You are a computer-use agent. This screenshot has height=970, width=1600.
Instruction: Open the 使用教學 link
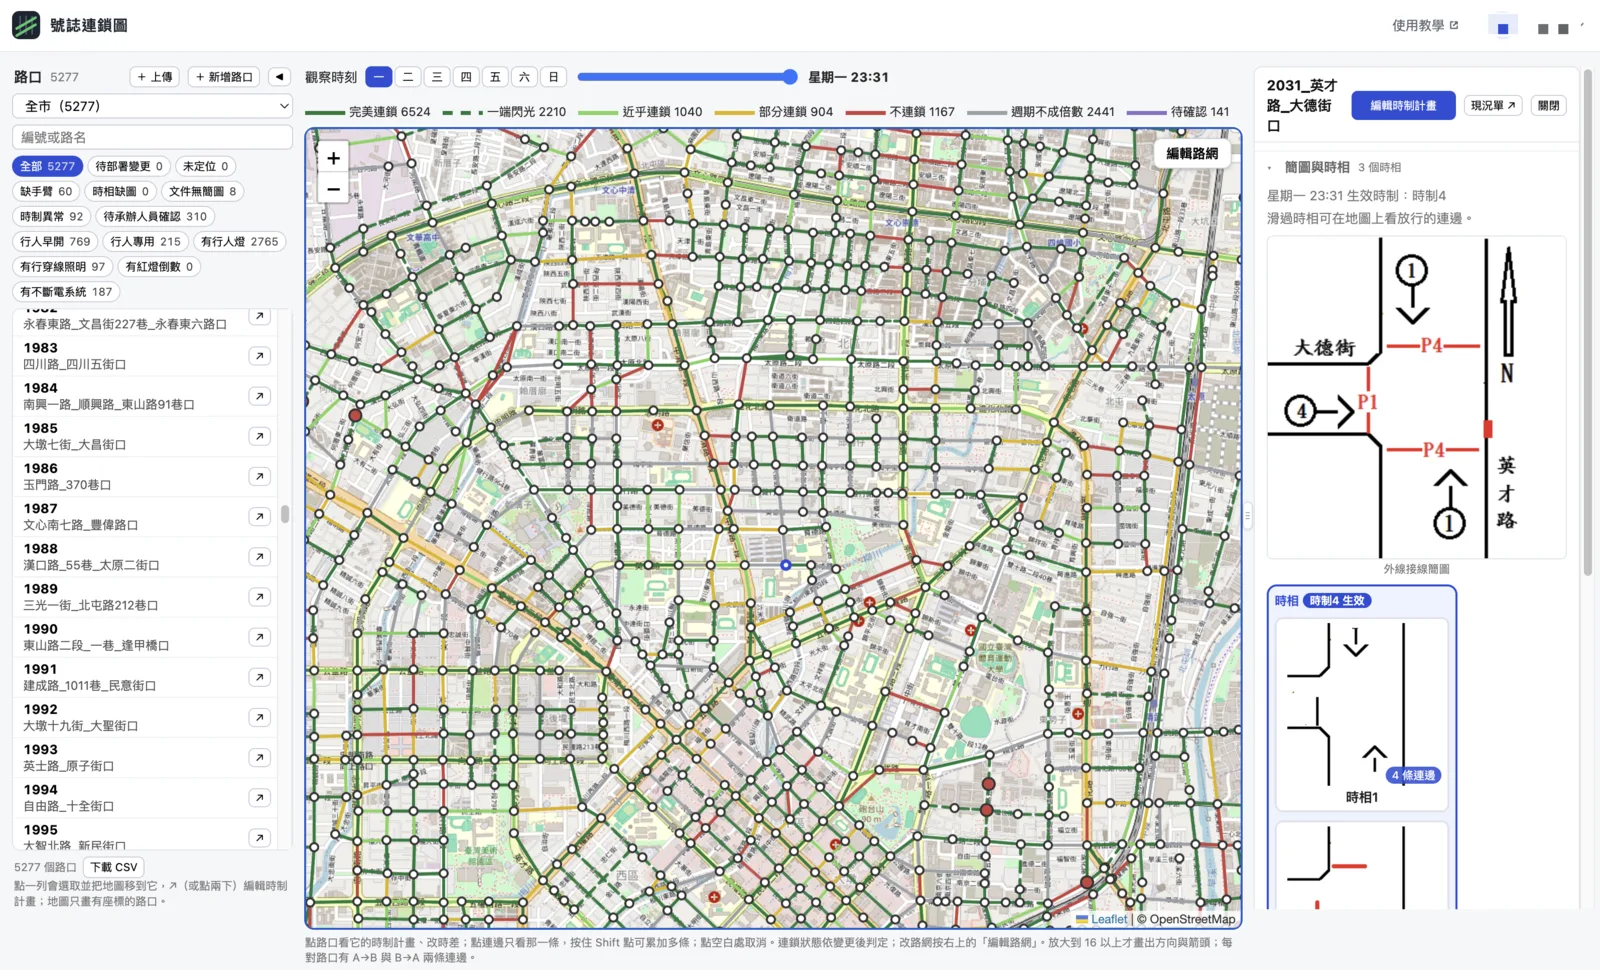[x=1425, y=25]
